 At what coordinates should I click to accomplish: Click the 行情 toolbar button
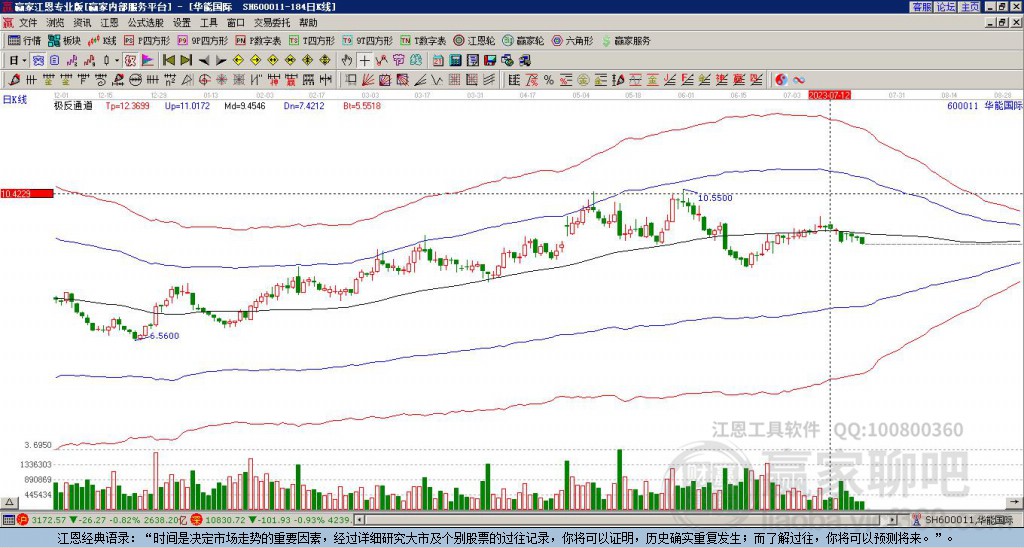tap(24, 40)
